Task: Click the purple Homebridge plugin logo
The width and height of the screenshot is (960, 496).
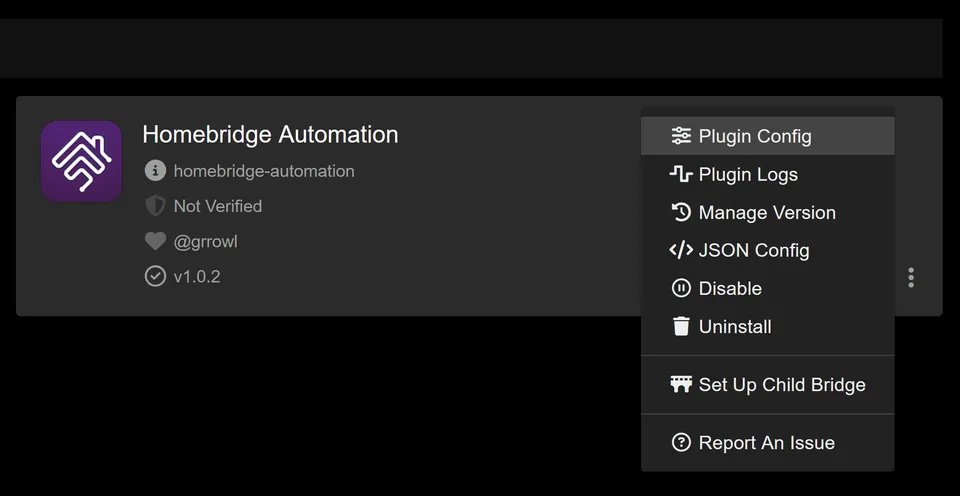Action: coord(81,161)
